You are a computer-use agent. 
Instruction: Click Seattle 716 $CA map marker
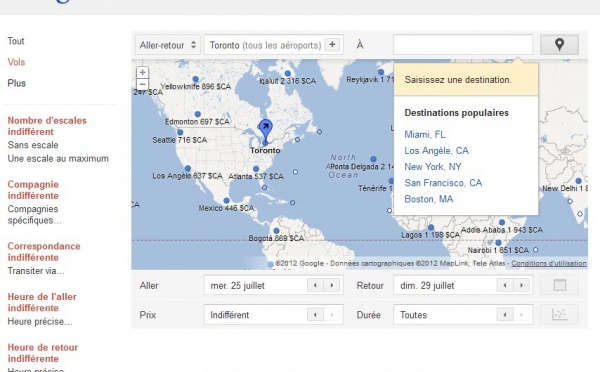[x=180, y=132]
